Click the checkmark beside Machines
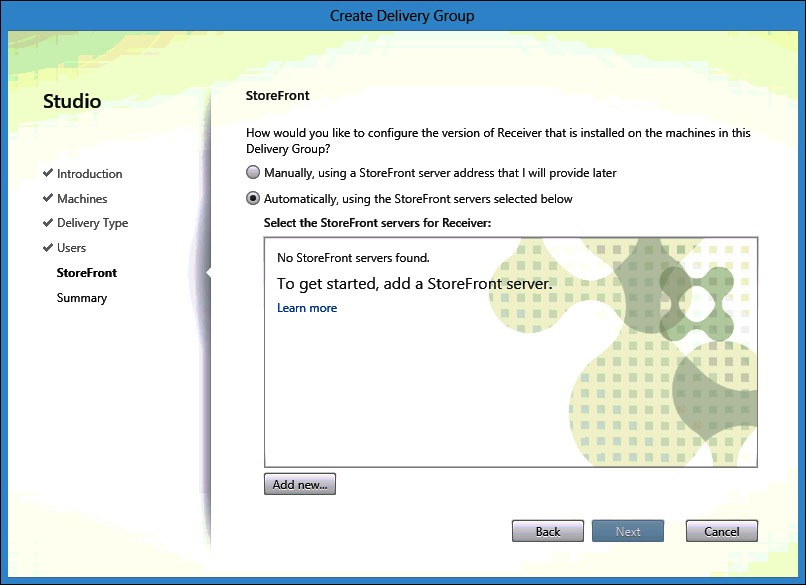This screenshot has height=585, width=806. pyautogui.click(x=48, y=197)
